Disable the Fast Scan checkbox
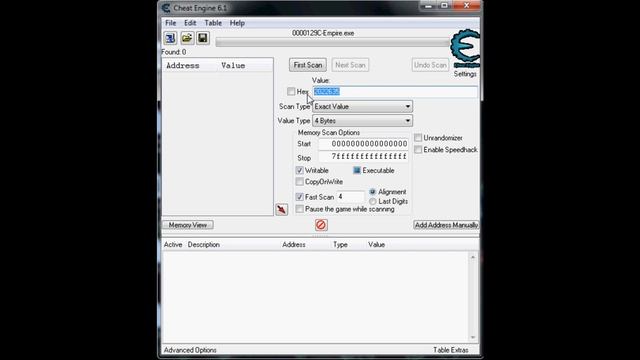 coord(300,197)
